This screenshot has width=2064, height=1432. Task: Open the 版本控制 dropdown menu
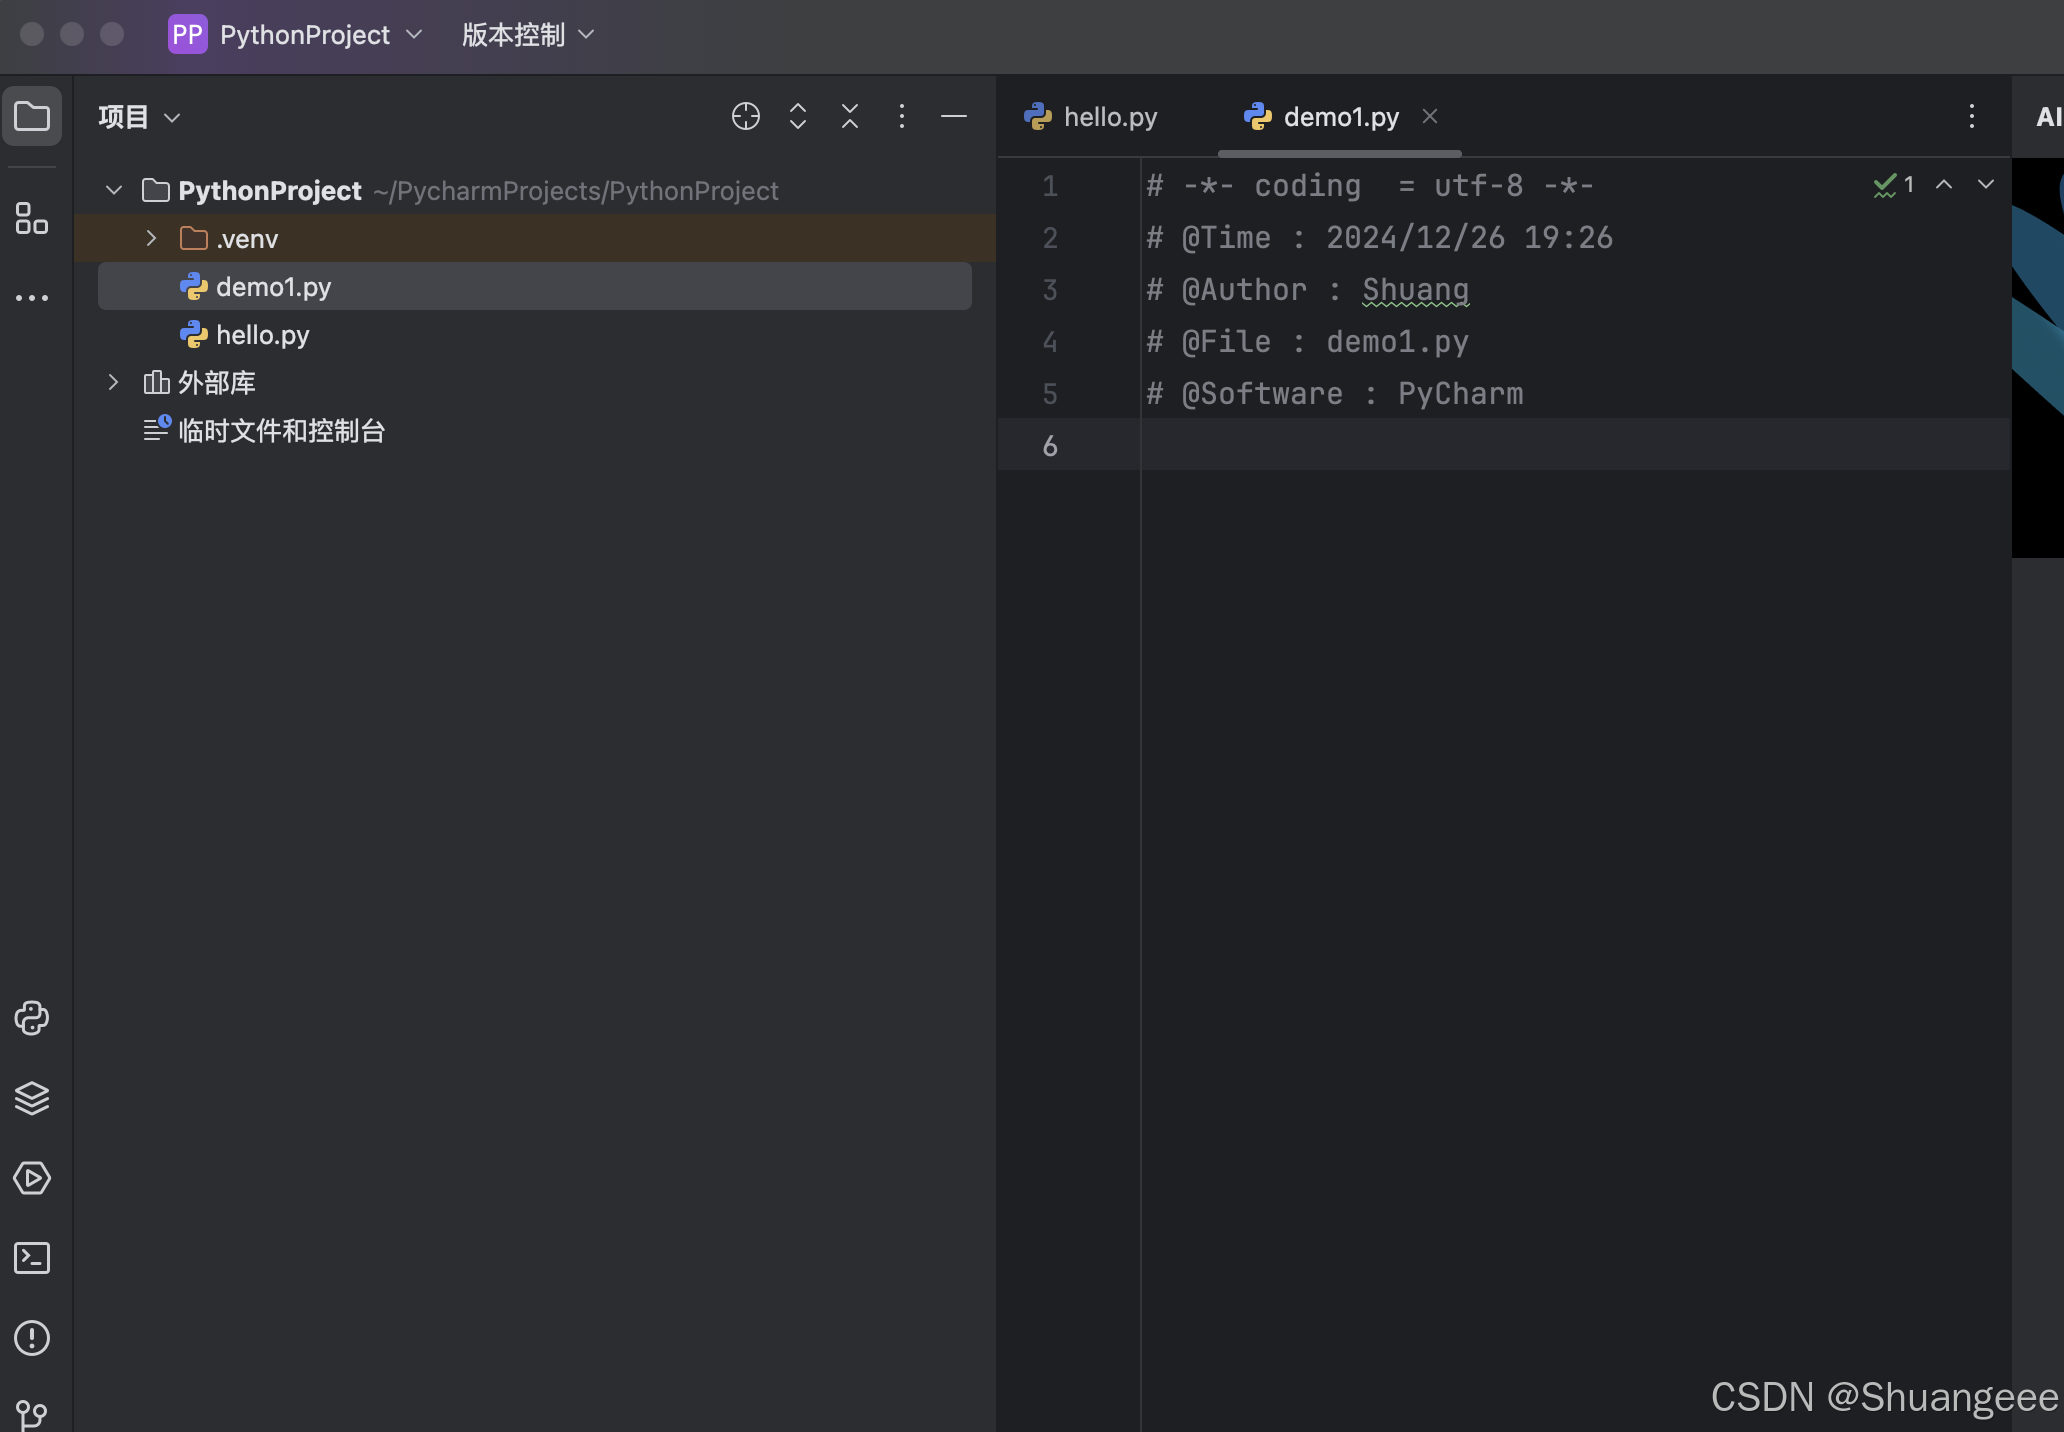coord(527,35)
